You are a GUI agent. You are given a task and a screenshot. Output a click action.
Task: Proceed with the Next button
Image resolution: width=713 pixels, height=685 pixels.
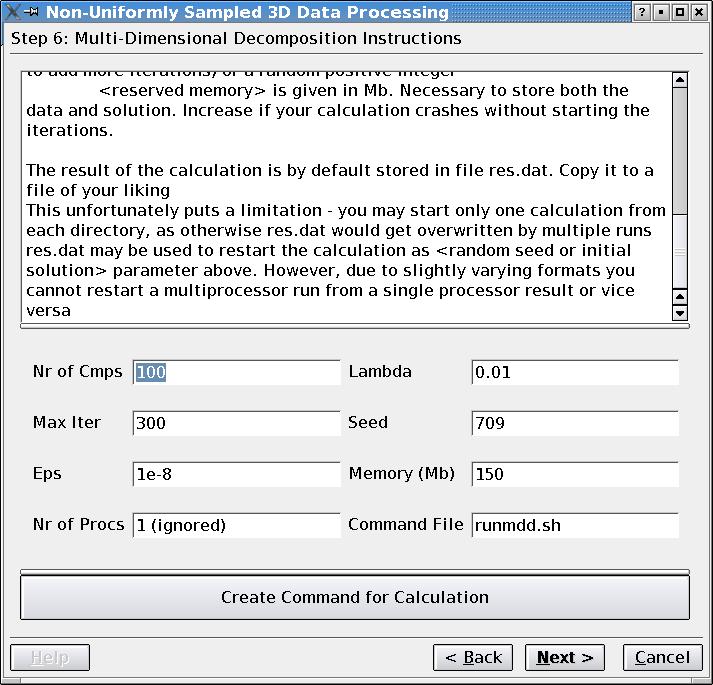coord(565,657)
